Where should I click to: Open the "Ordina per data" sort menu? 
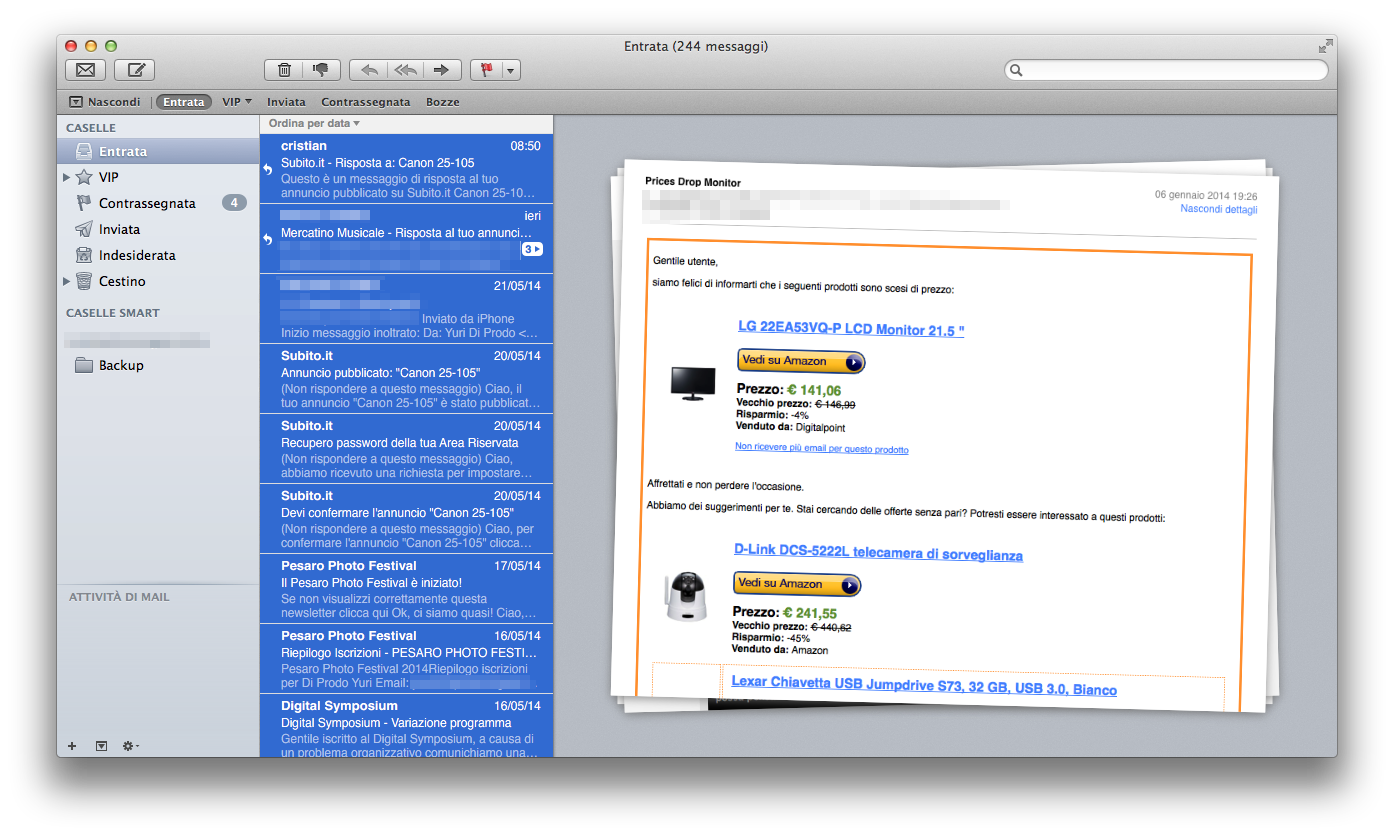314,123
